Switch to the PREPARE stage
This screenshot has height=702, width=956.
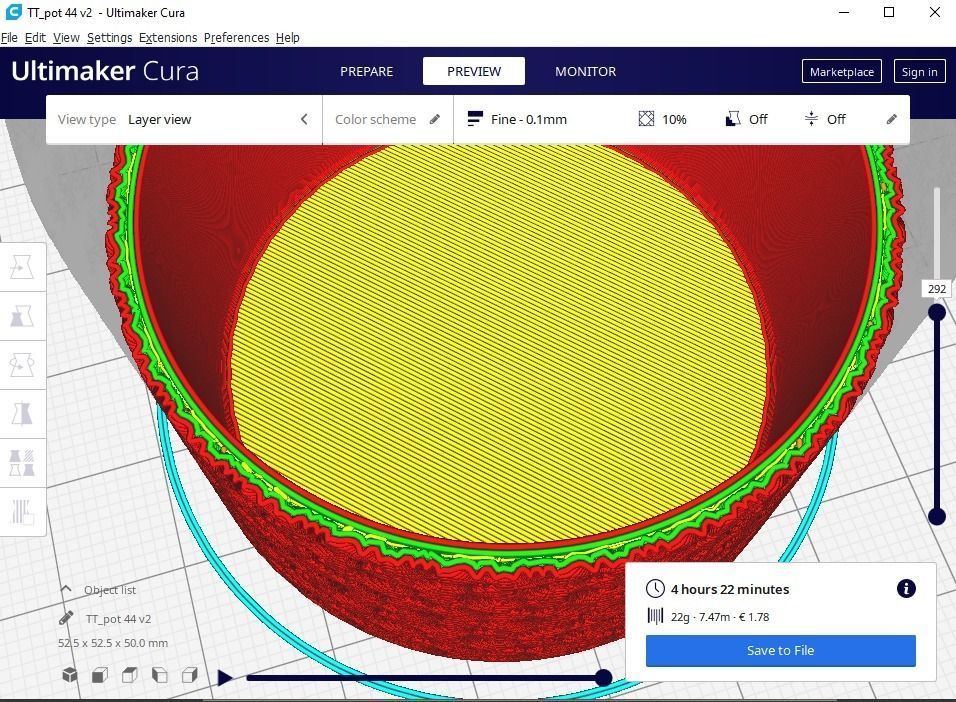366,71
